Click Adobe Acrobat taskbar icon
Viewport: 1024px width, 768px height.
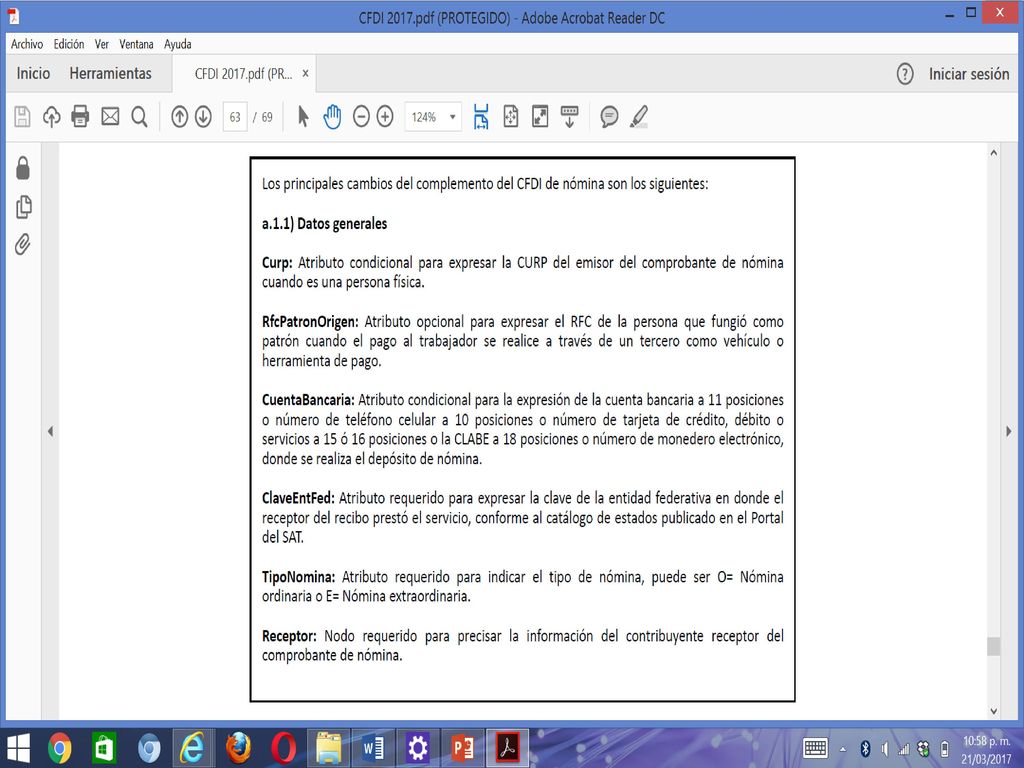tap(507, 748)
